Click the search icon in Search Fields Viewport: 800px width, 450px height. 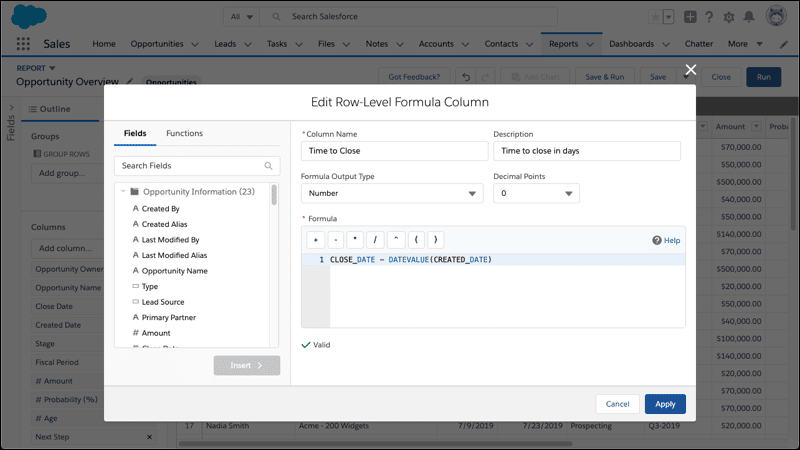[268, 166]
